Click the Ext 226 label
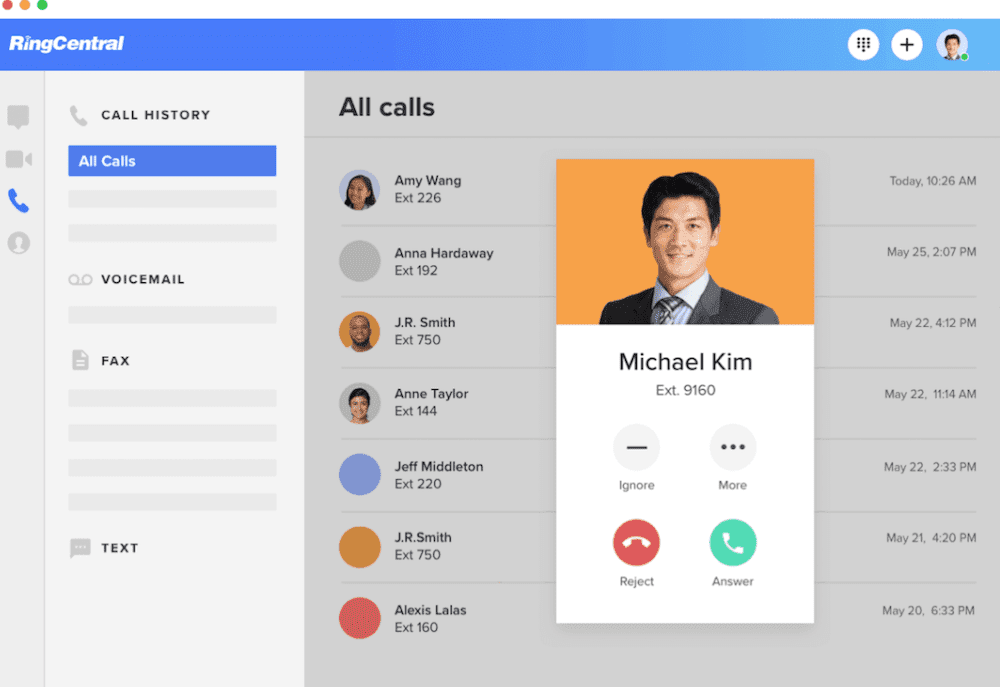 (418, 198)
